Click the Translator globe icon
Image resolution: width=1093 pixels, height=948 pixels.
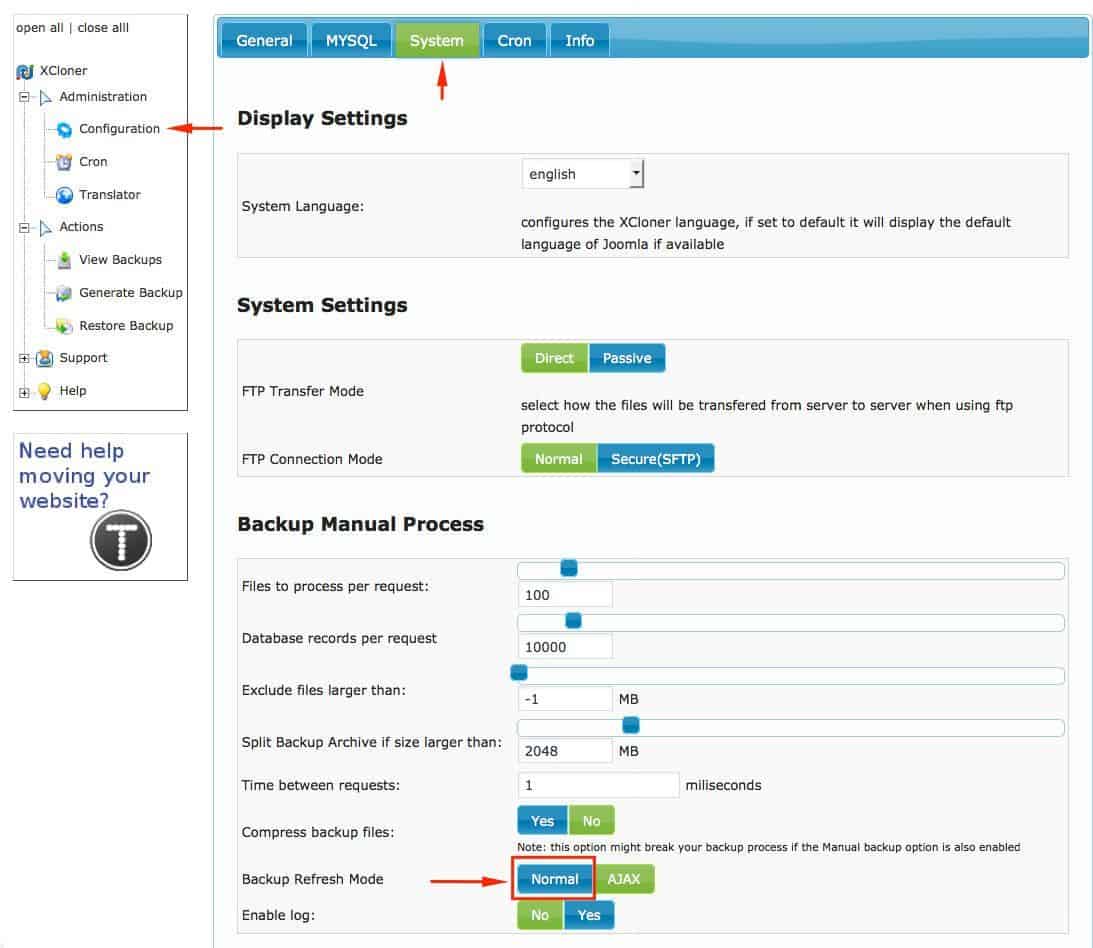click(x=64, y=195)
